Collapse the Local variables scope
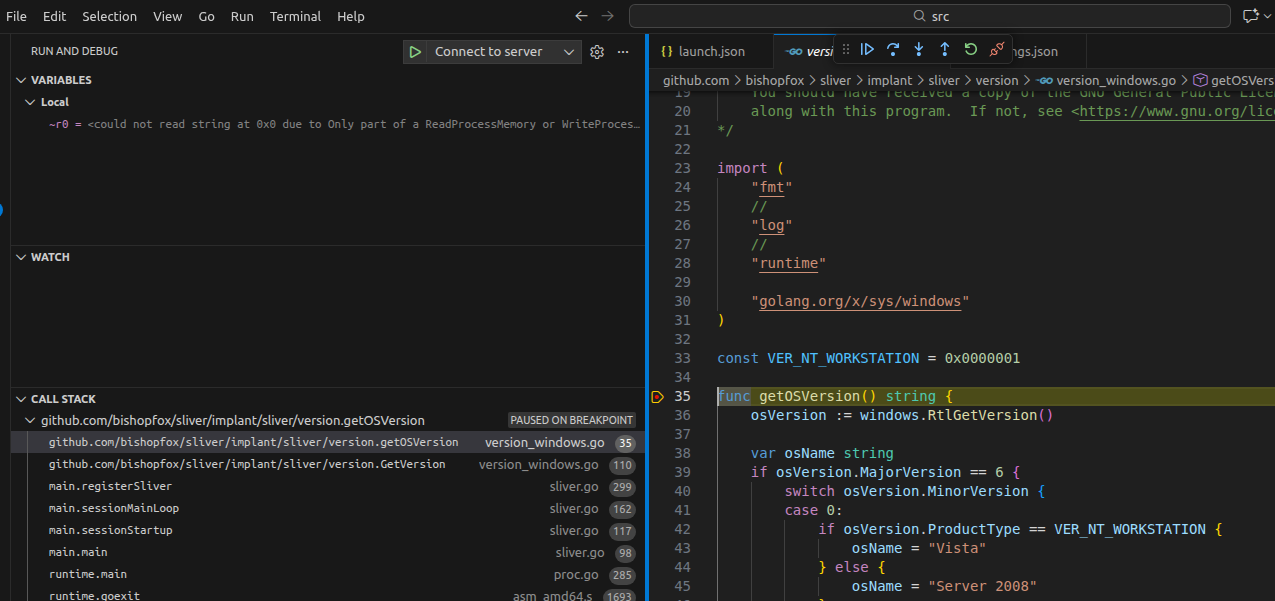Image resolution: width=1275 pixels, height=601 pixels. point(30,102)
